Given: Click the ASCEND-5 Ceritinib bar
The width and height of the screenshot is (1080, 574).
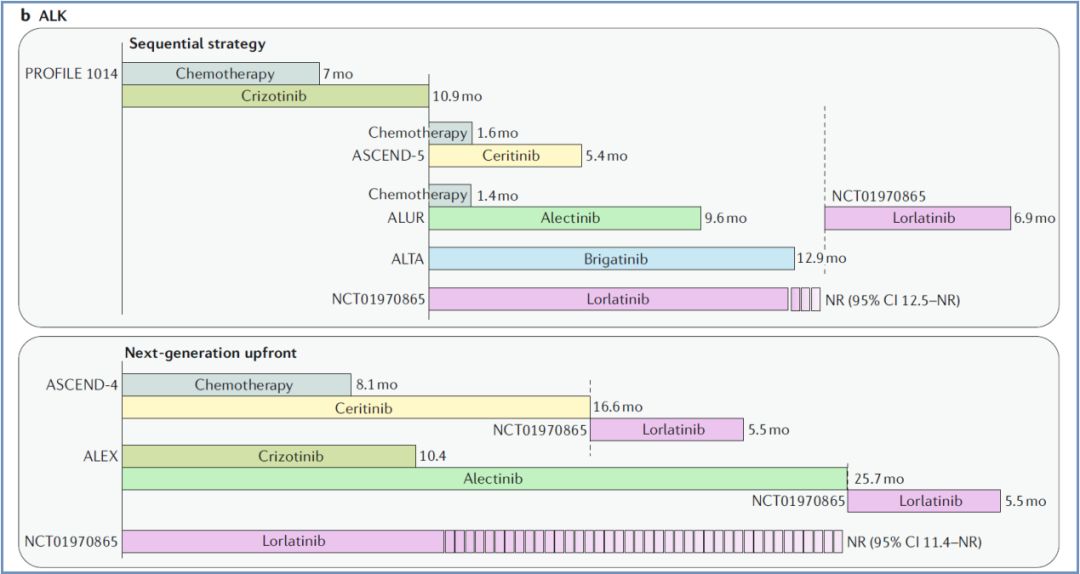Looking at the screenshot, I should tap(505, 156).
